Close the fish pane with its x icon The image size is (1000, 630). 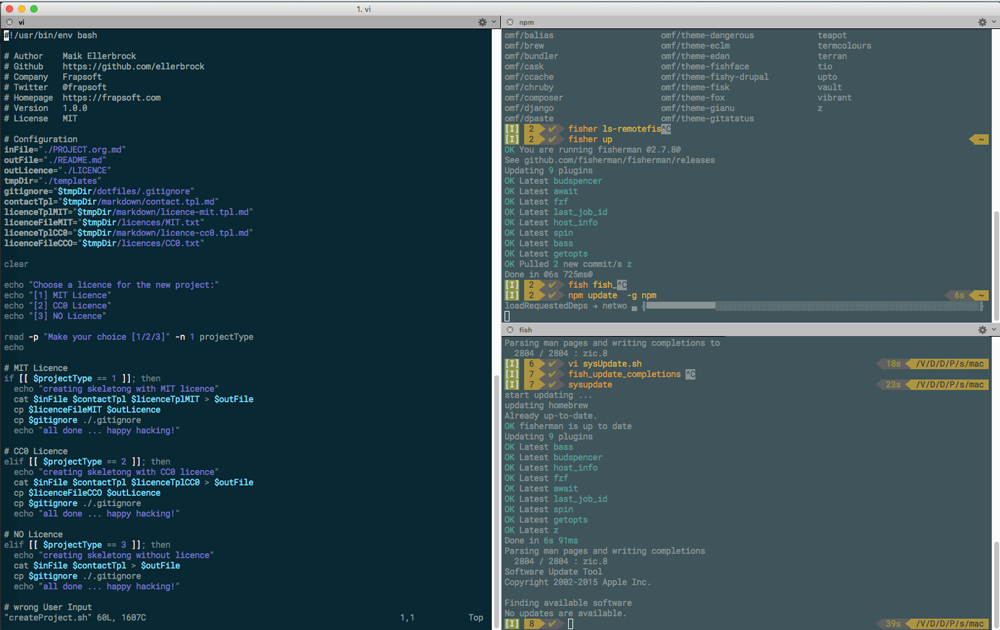point(510,330)
